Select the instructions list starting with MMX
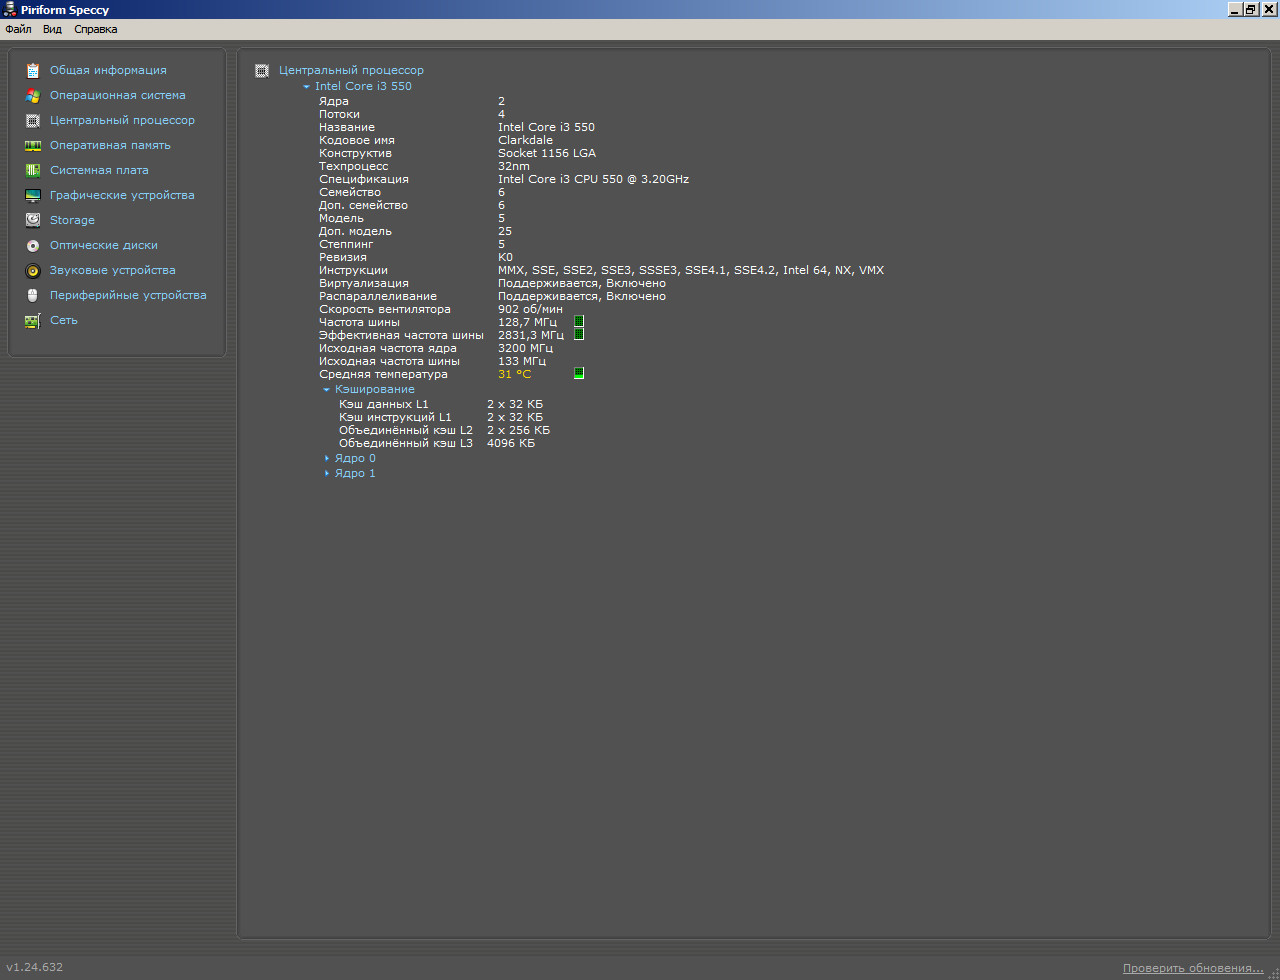This screenshot has height=980, width=1280. 691,270
